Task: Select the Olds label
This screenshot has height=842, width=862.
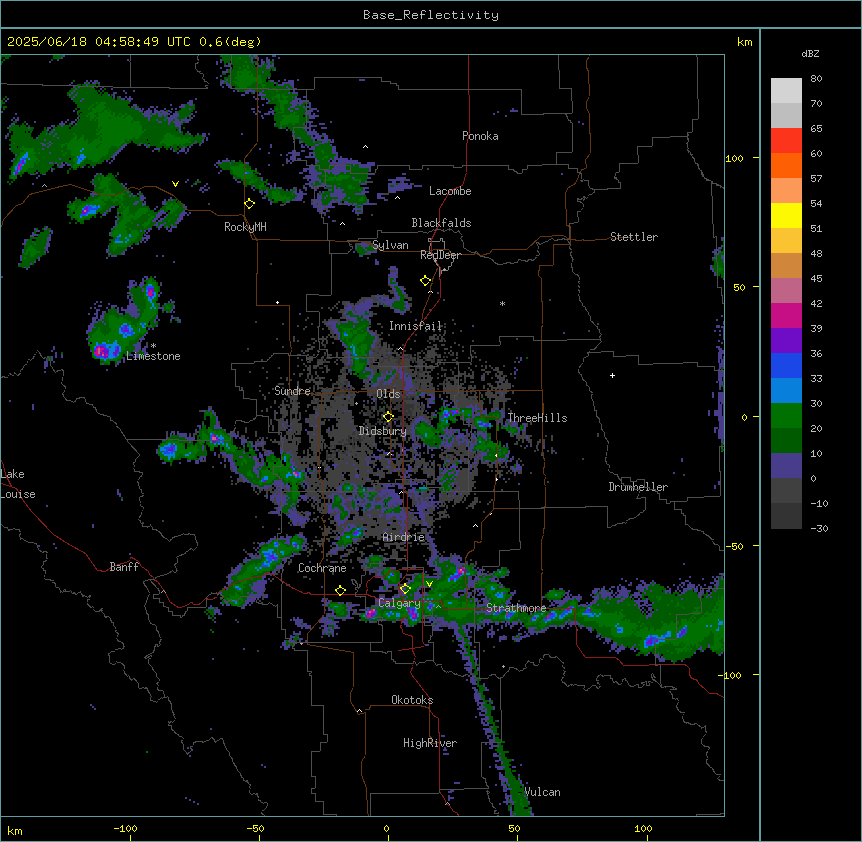Action: click(x=388, y=394)
